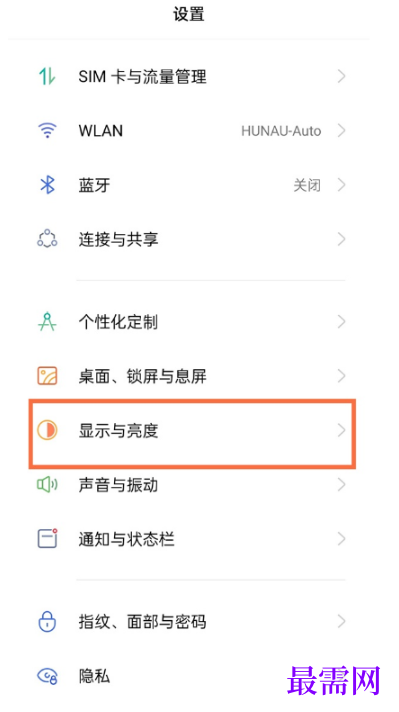
Task: Tap the 指纹、面部与密码 lock icon
Action: pos(47,621)
